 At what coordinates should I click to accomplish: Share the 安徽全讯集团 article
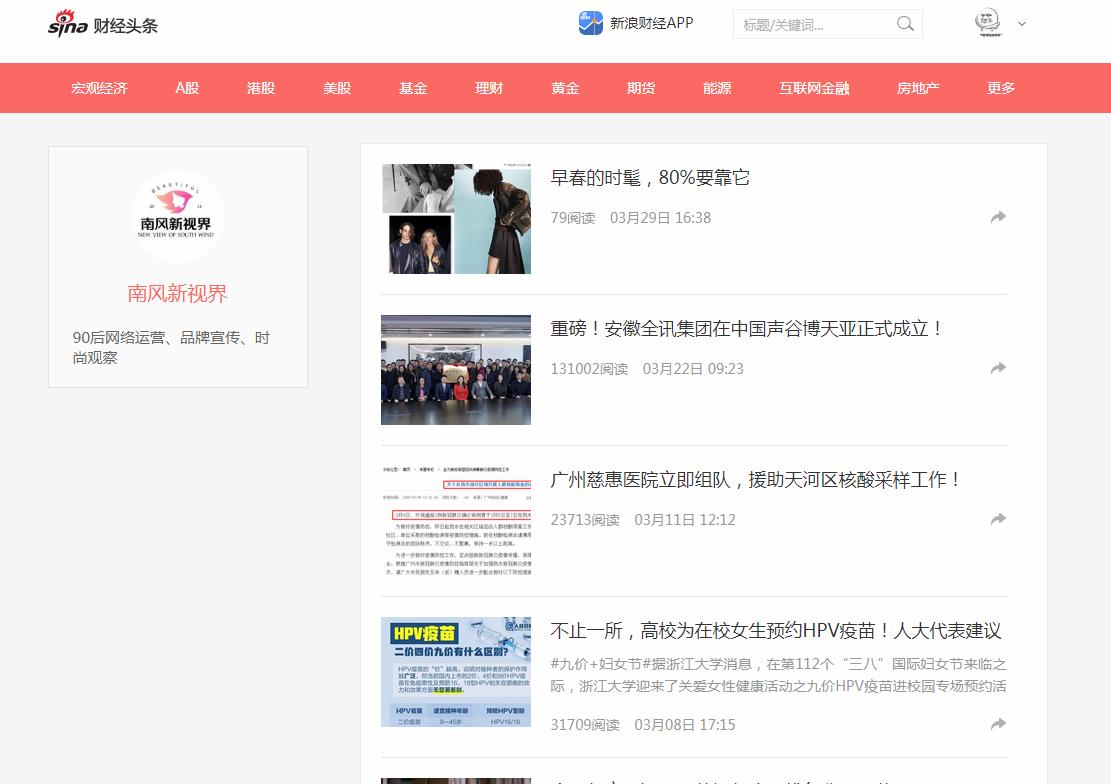point(998,368)
